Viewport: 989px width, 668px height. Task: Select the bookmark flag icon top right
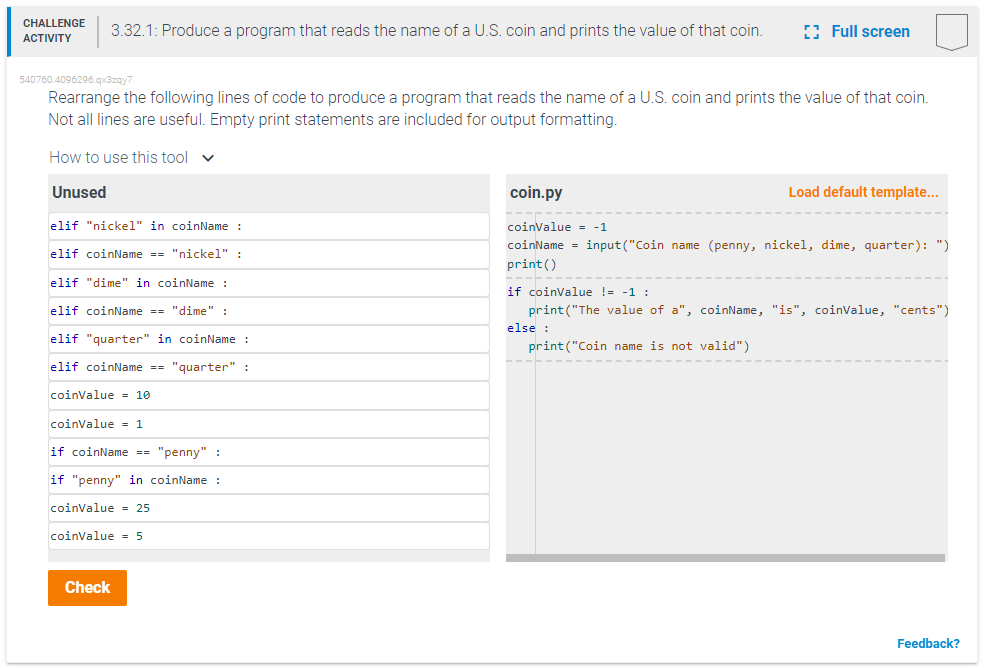point(951,31)
